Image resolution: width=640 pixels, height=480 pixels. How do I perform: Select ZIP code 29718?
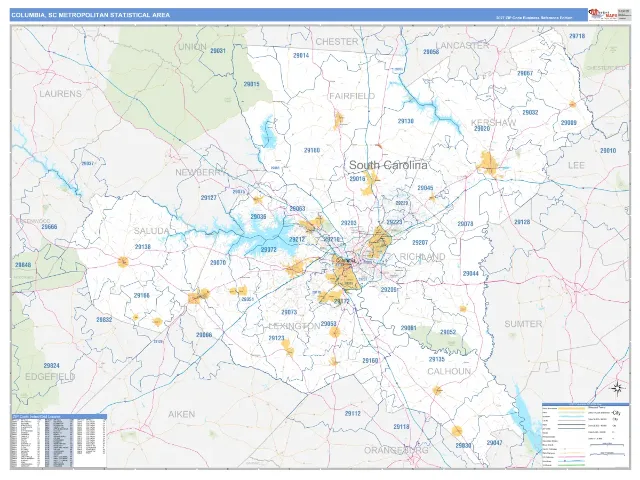(577, 36)
